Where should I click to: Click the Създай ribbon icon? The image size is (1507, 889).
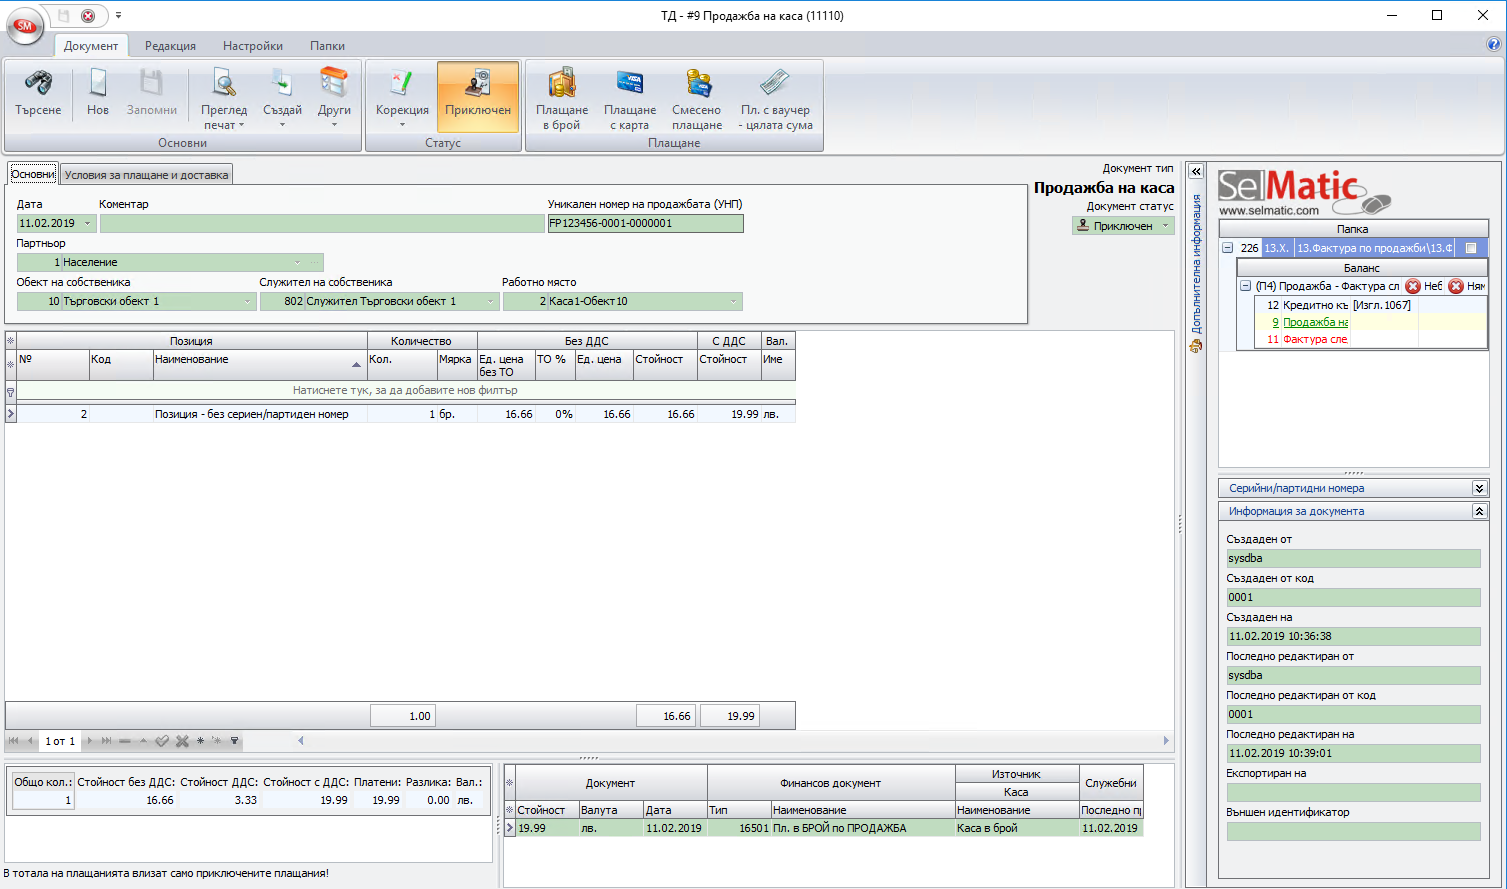pos(282,83)
